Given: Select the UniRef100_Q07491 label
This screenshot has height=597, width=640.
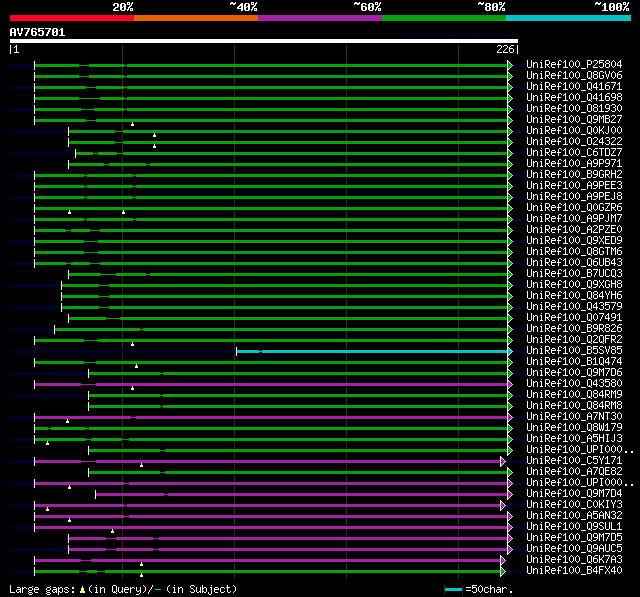Looking at the screenshot, I should [x=574, y=318].
